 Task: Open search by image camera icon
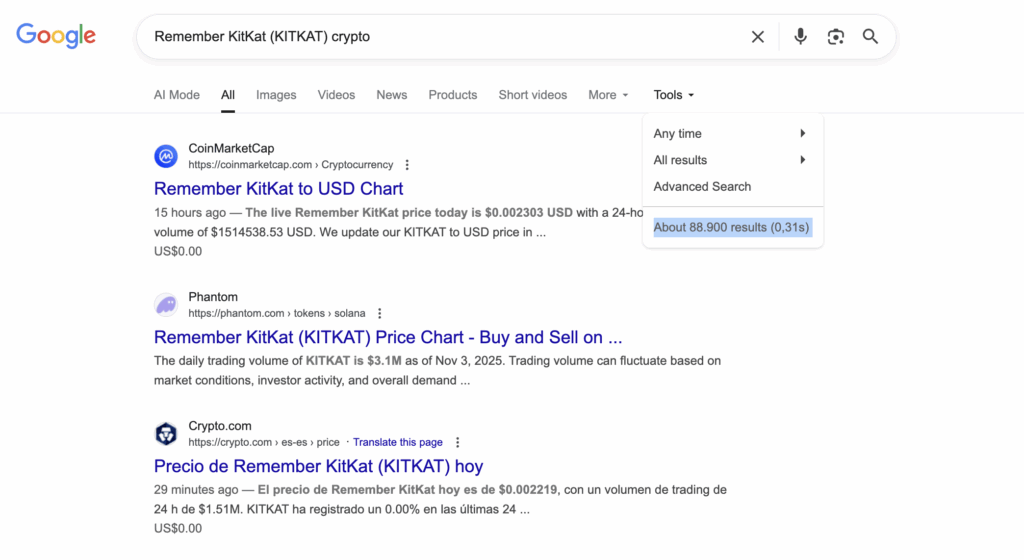point(835,37)
